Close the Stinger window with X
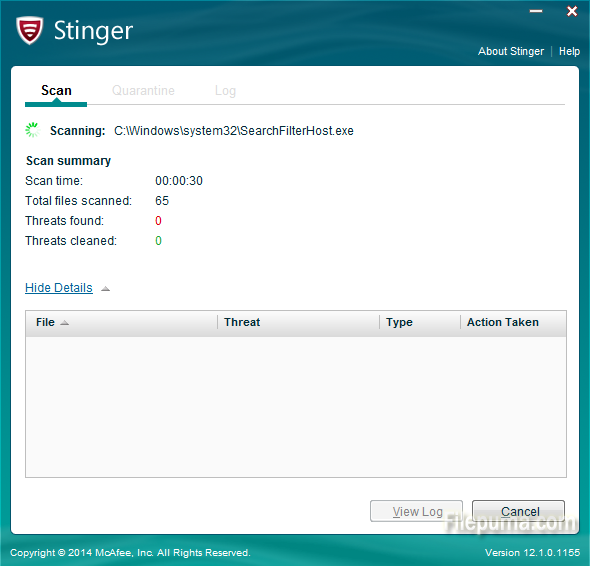The image size is (590, 566). 572,11
